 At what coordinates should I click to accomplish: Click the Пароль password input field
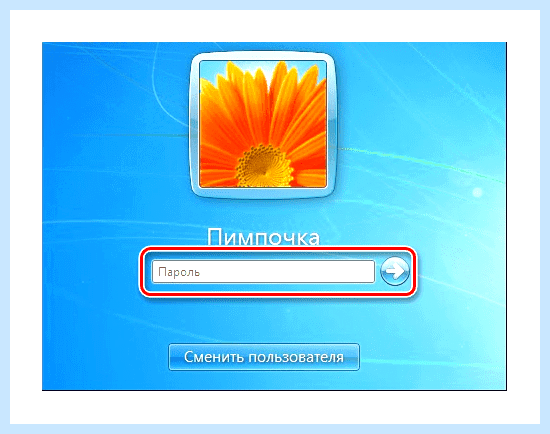click(263, 272)
